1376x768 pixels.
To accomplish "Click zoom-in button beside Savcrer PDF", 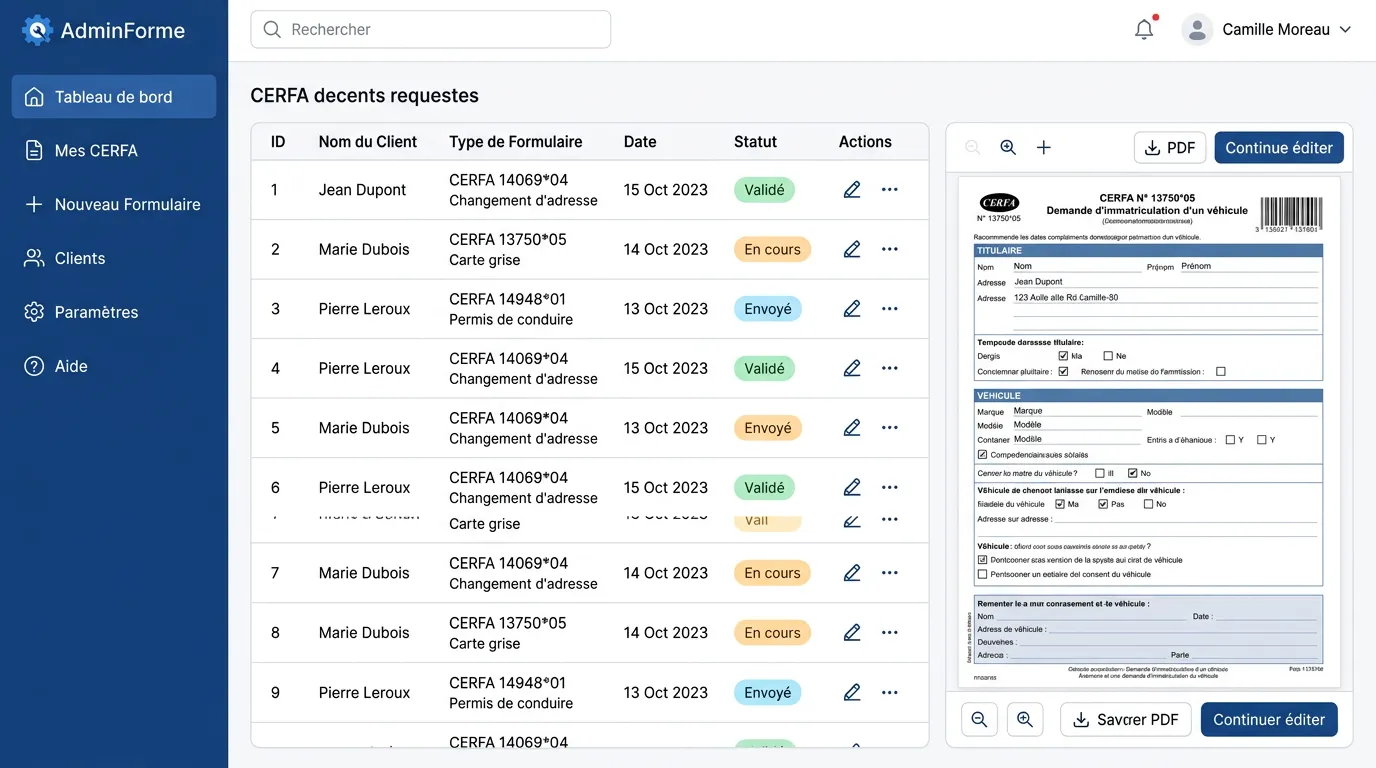I will point(1025,720).
